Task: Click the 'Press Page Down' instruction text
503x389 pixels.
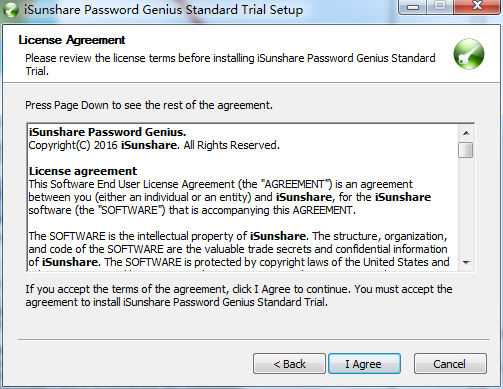Action: pyautogui.click(x=149, y=105)
